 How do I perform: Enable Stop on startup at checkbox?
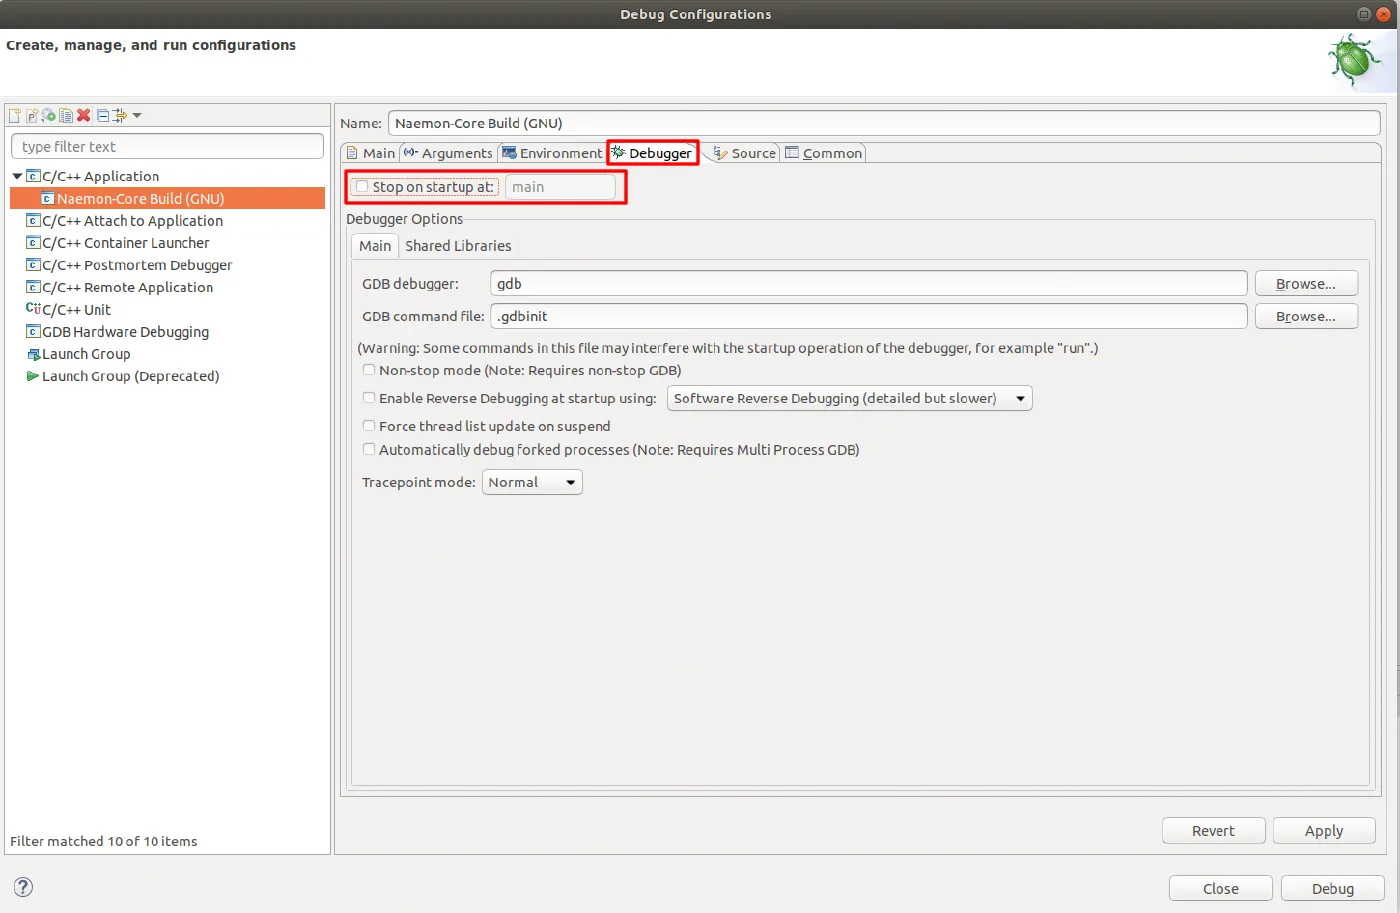coord(362,187)
